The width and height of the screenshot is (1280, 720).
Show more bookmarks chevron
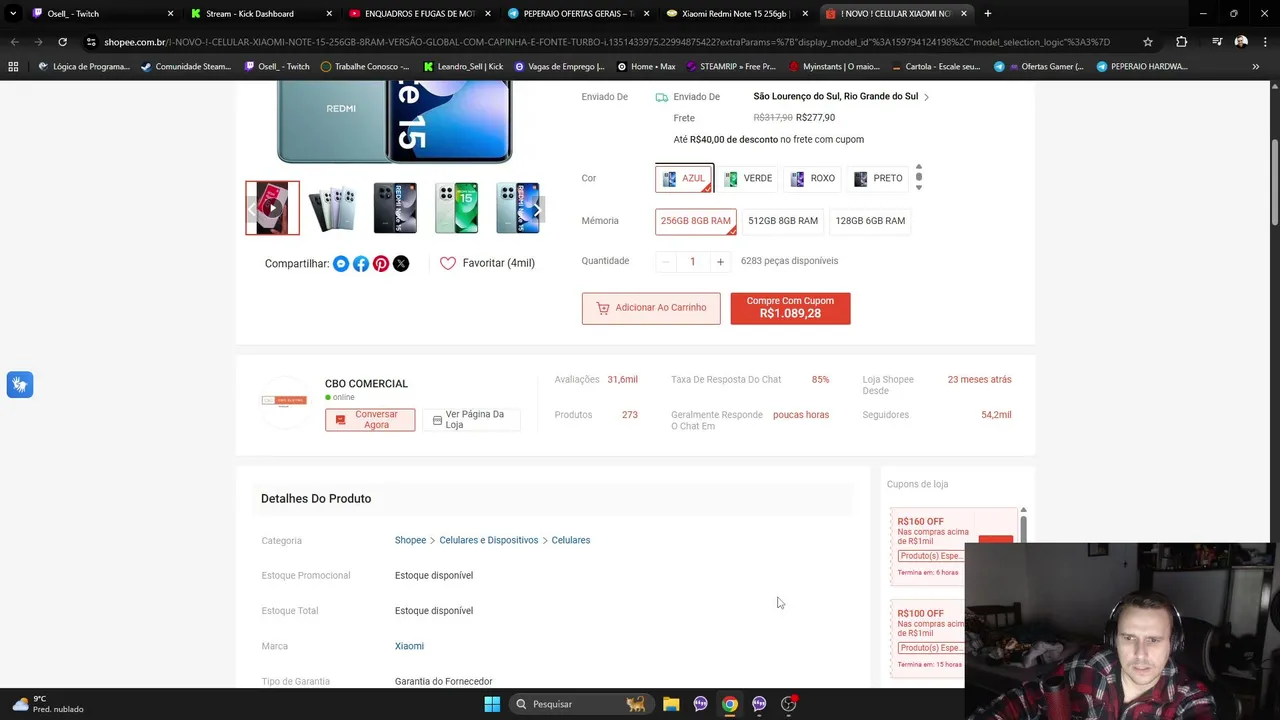click(1256, 67)
